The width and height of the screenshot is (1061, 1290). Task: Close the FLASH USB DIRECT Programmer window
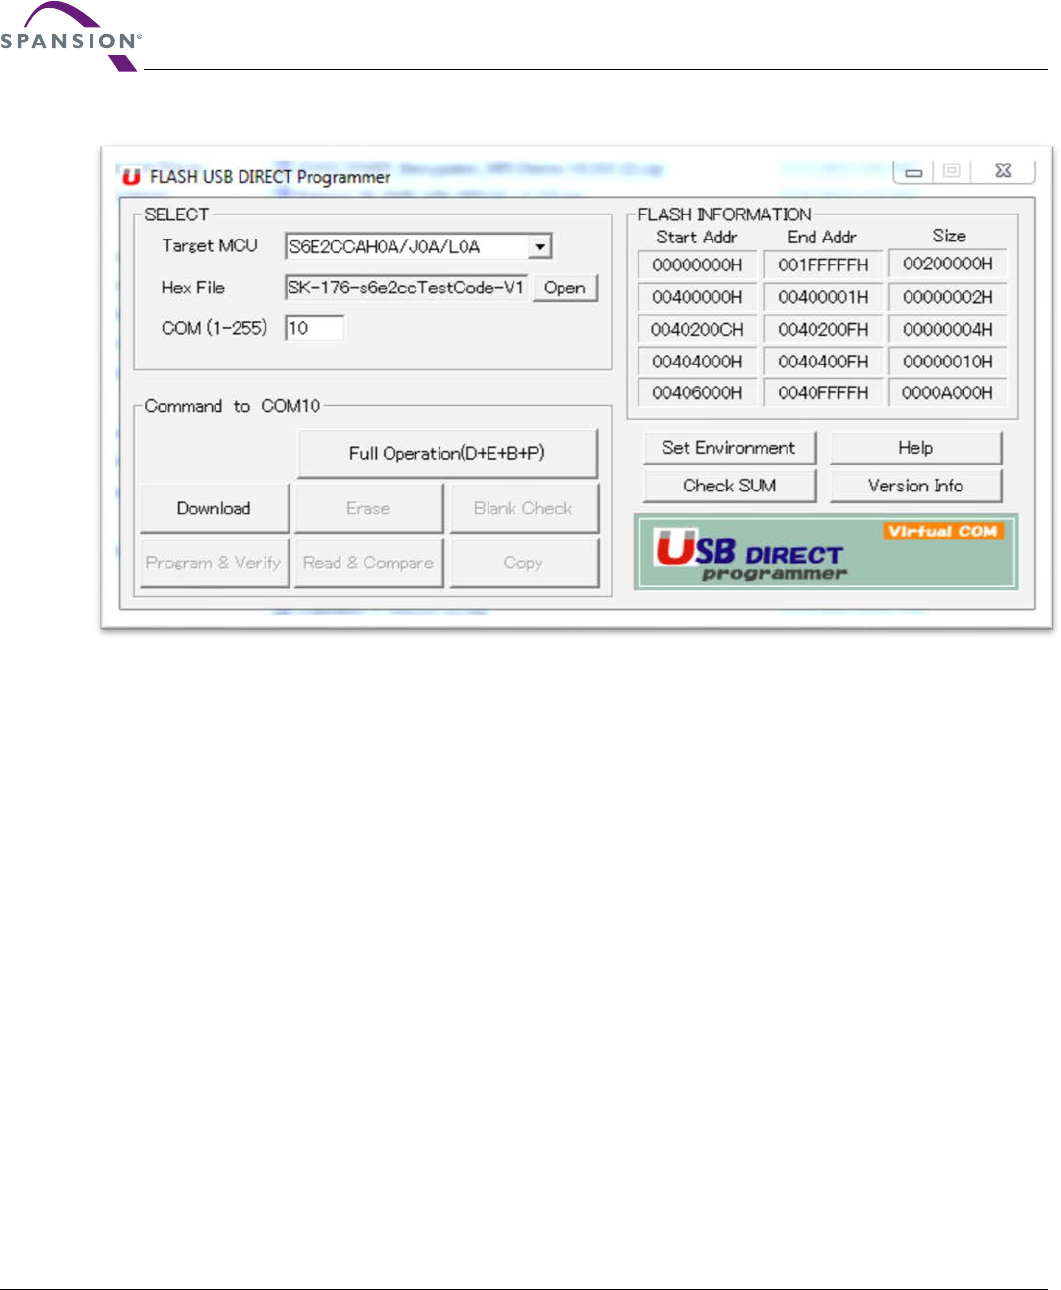point(1004,171)
